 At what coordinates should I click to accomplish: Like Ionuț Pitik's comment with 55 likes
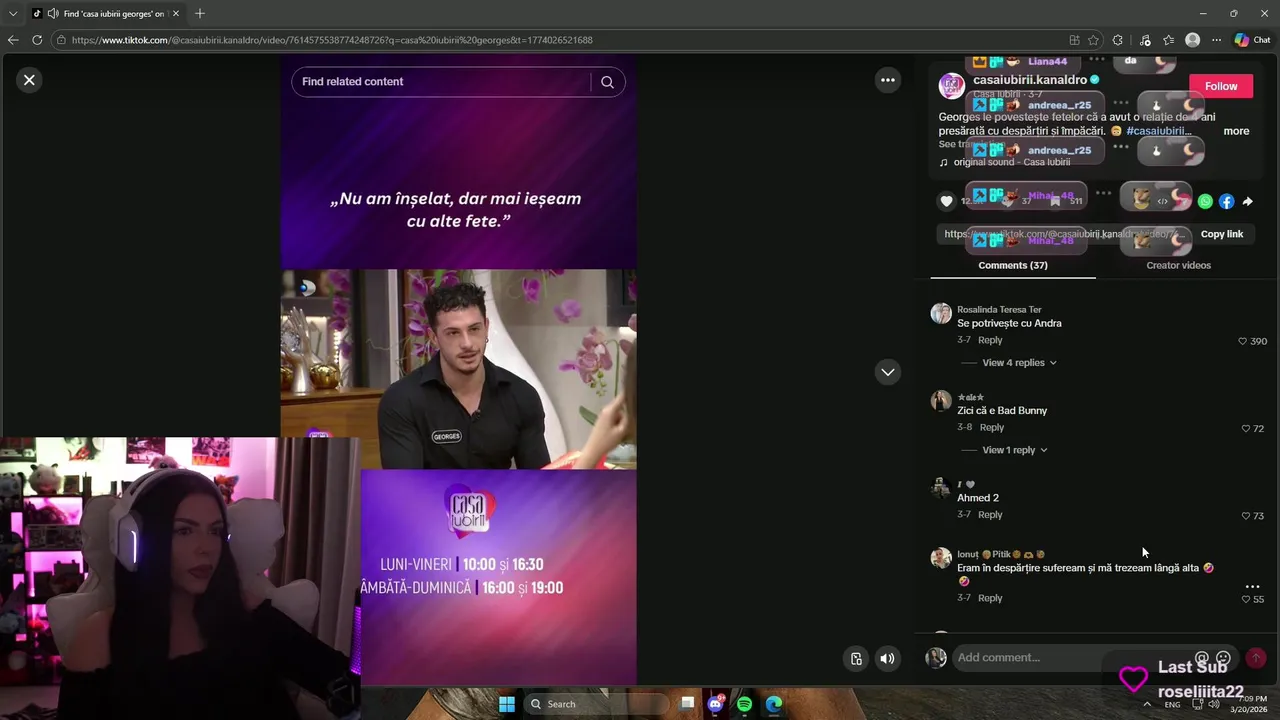pos(1246,599)
